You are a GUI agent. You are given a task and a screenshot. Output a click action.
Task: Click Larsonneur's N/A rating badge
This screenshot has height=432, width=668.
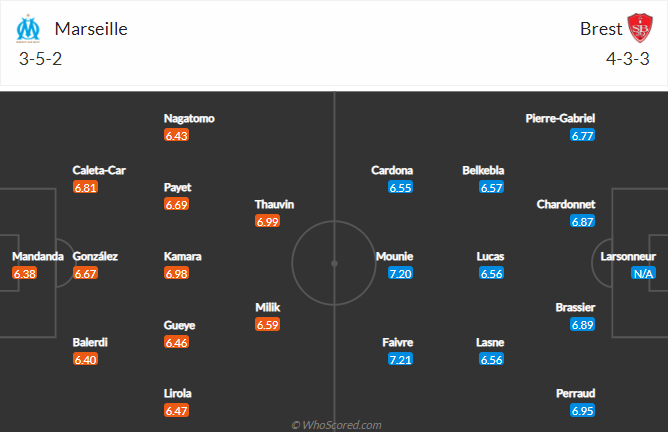coord(641,273)
